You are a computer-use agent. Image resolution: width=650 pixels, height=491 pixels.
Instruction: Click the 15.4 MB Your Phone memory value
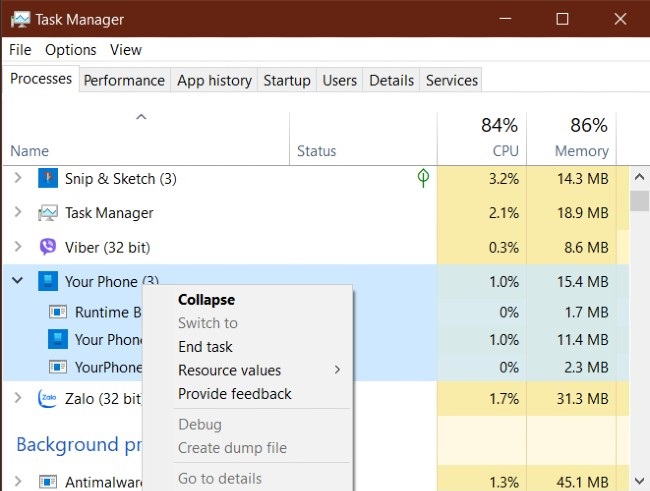[x=582, y=282]
